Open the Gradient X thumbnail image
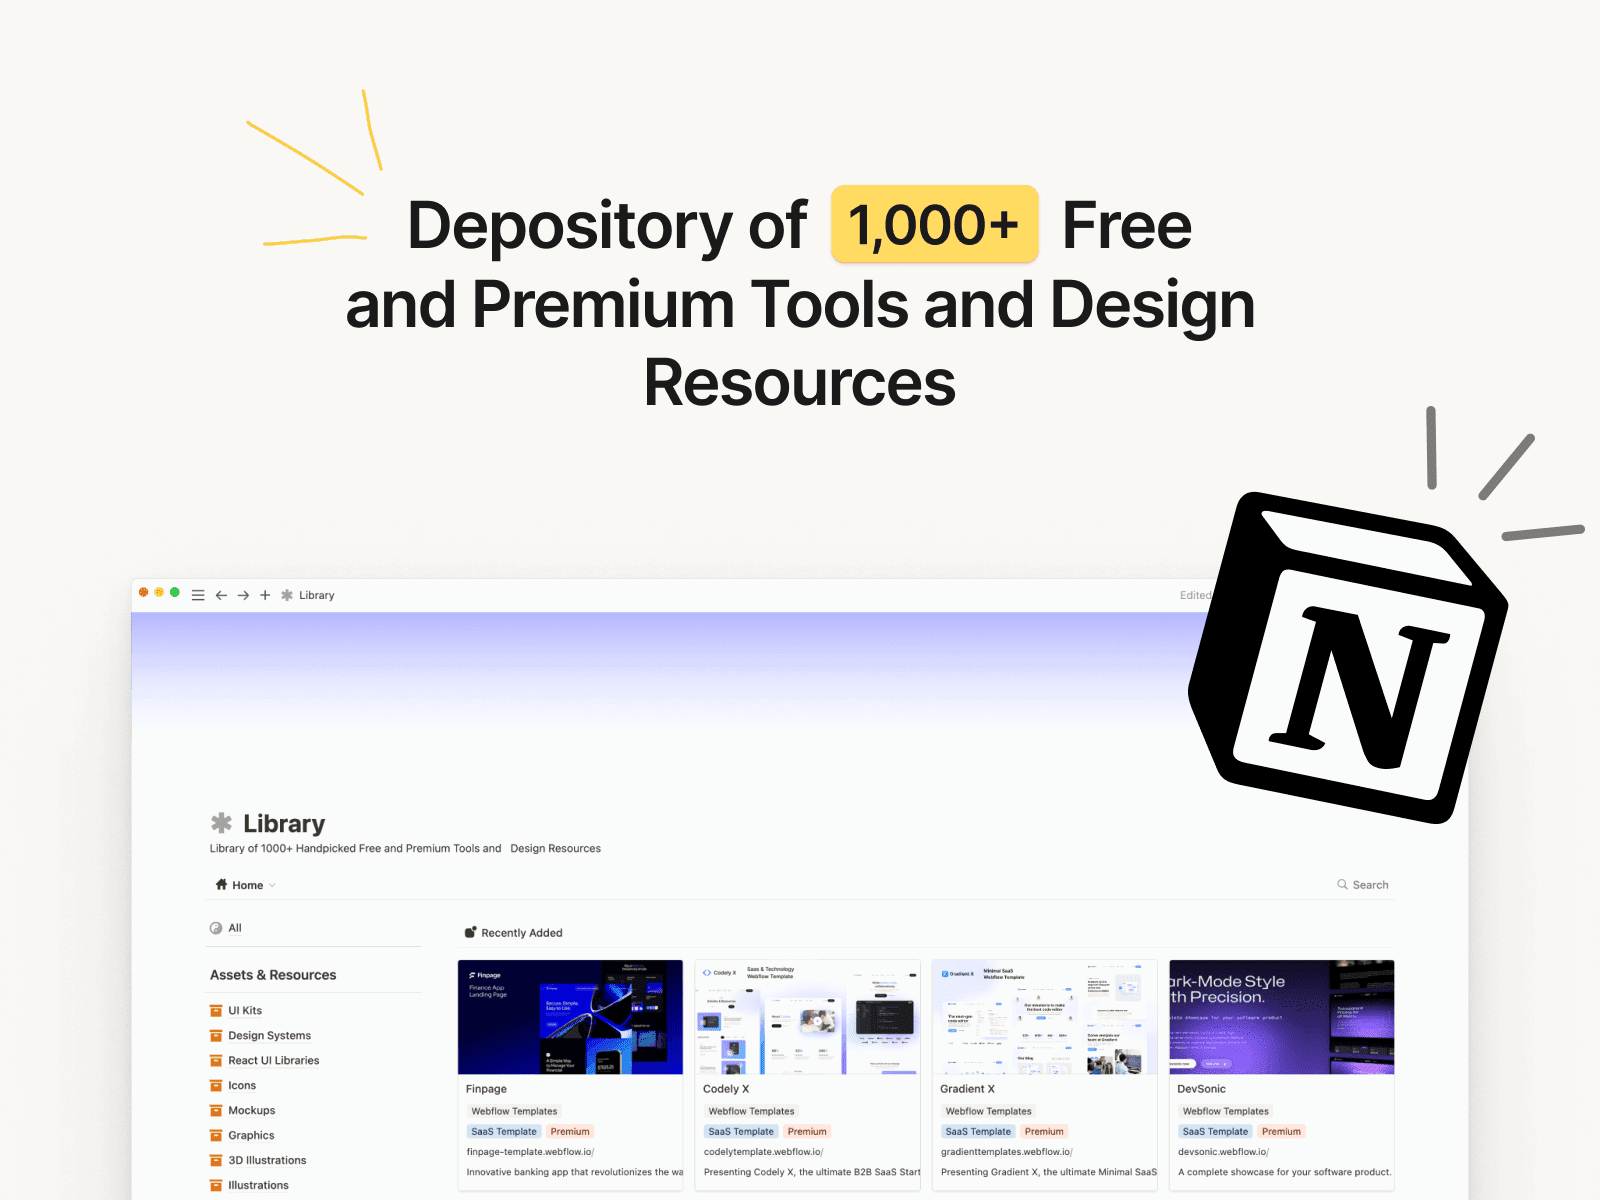The width and height of the screenshot is (1600, 1200). (x=1044, y=1017)
